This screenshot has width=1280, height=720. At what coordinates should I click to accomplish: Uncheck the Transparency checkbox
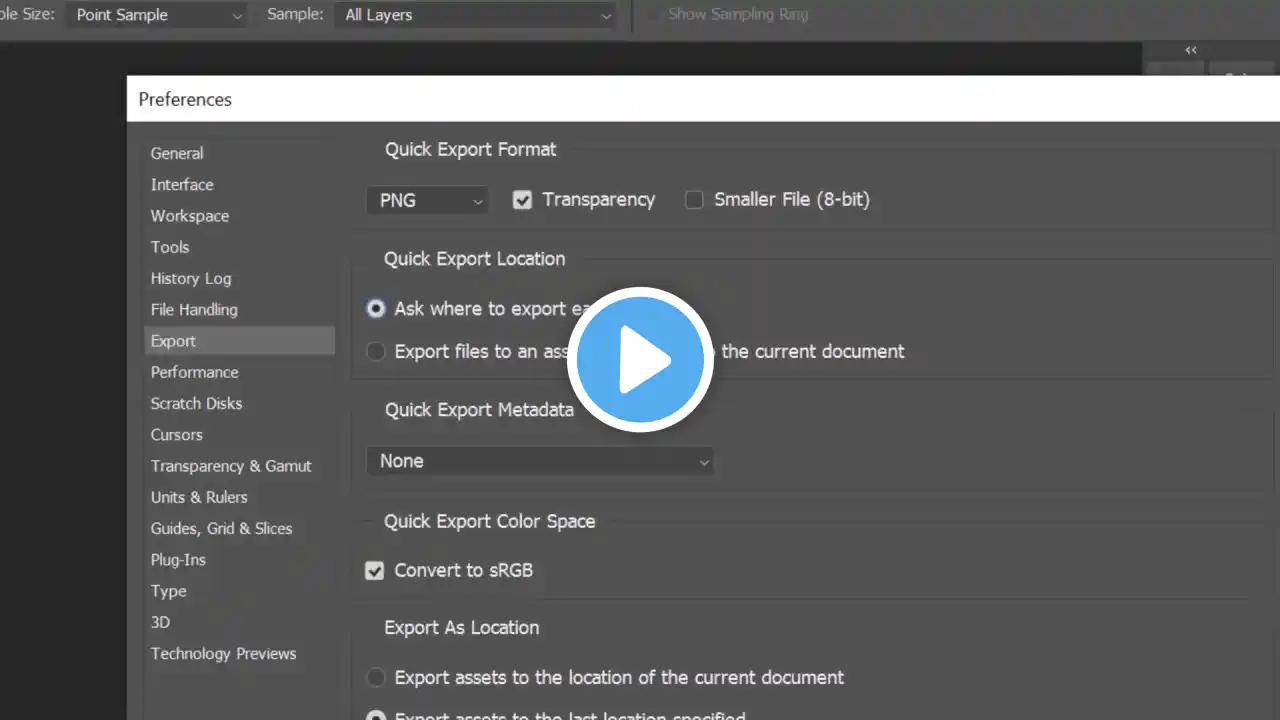522,200
